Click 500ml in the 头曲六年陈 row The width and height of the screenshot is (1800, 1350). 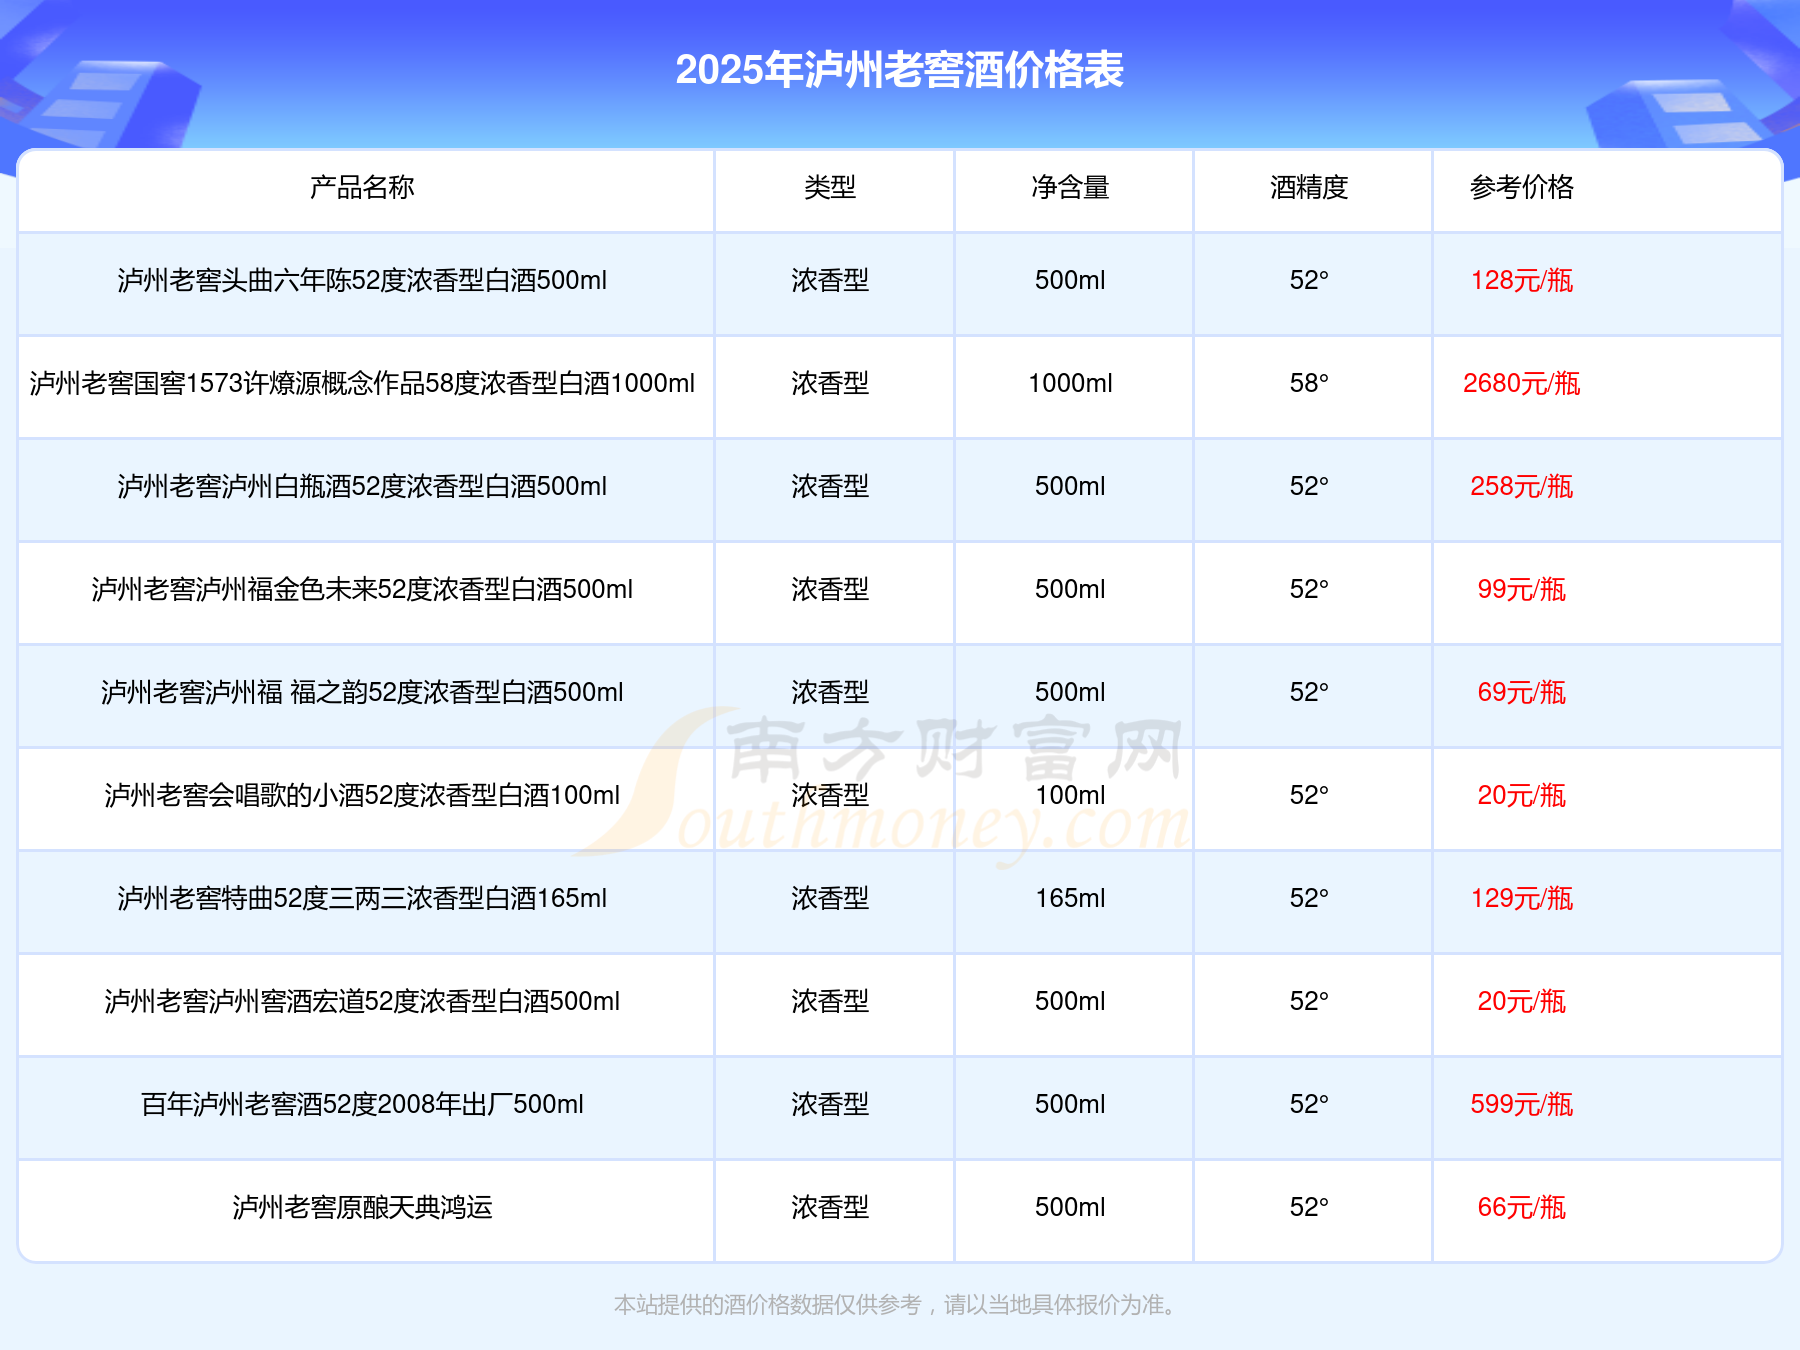1071,280
